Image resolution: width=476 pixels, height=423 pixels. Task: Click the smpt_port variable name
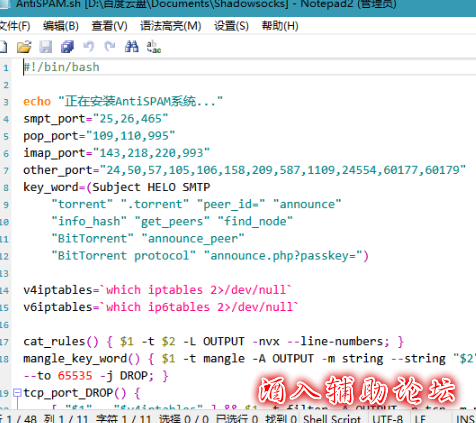[54, 119]
